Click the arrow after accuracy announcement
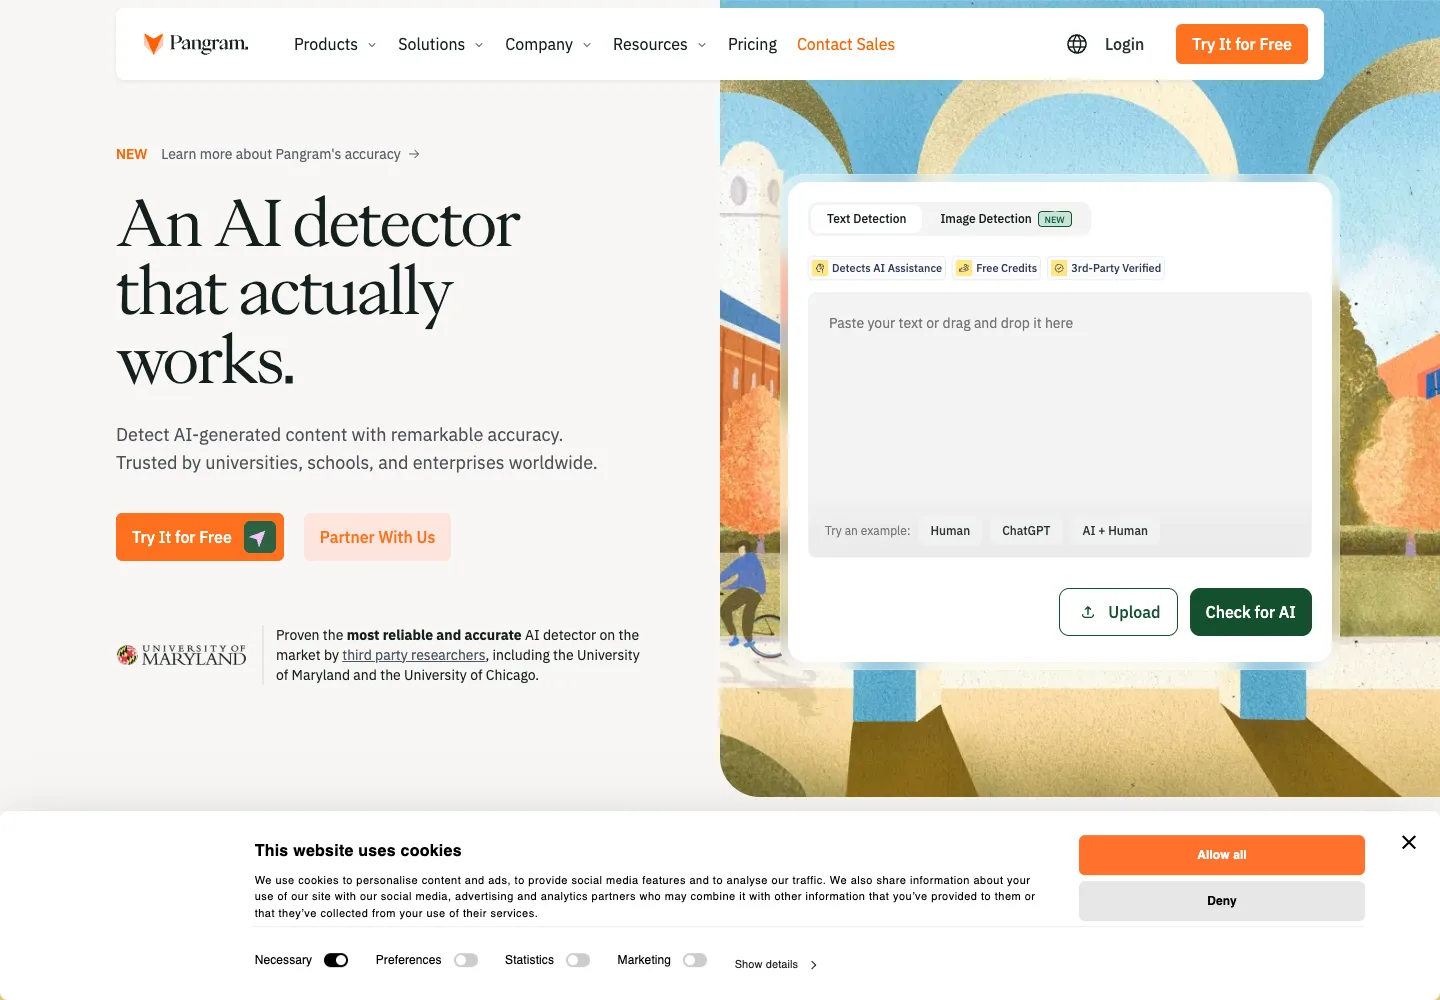Screen dimensions: 1440x1000 (414, 154)
